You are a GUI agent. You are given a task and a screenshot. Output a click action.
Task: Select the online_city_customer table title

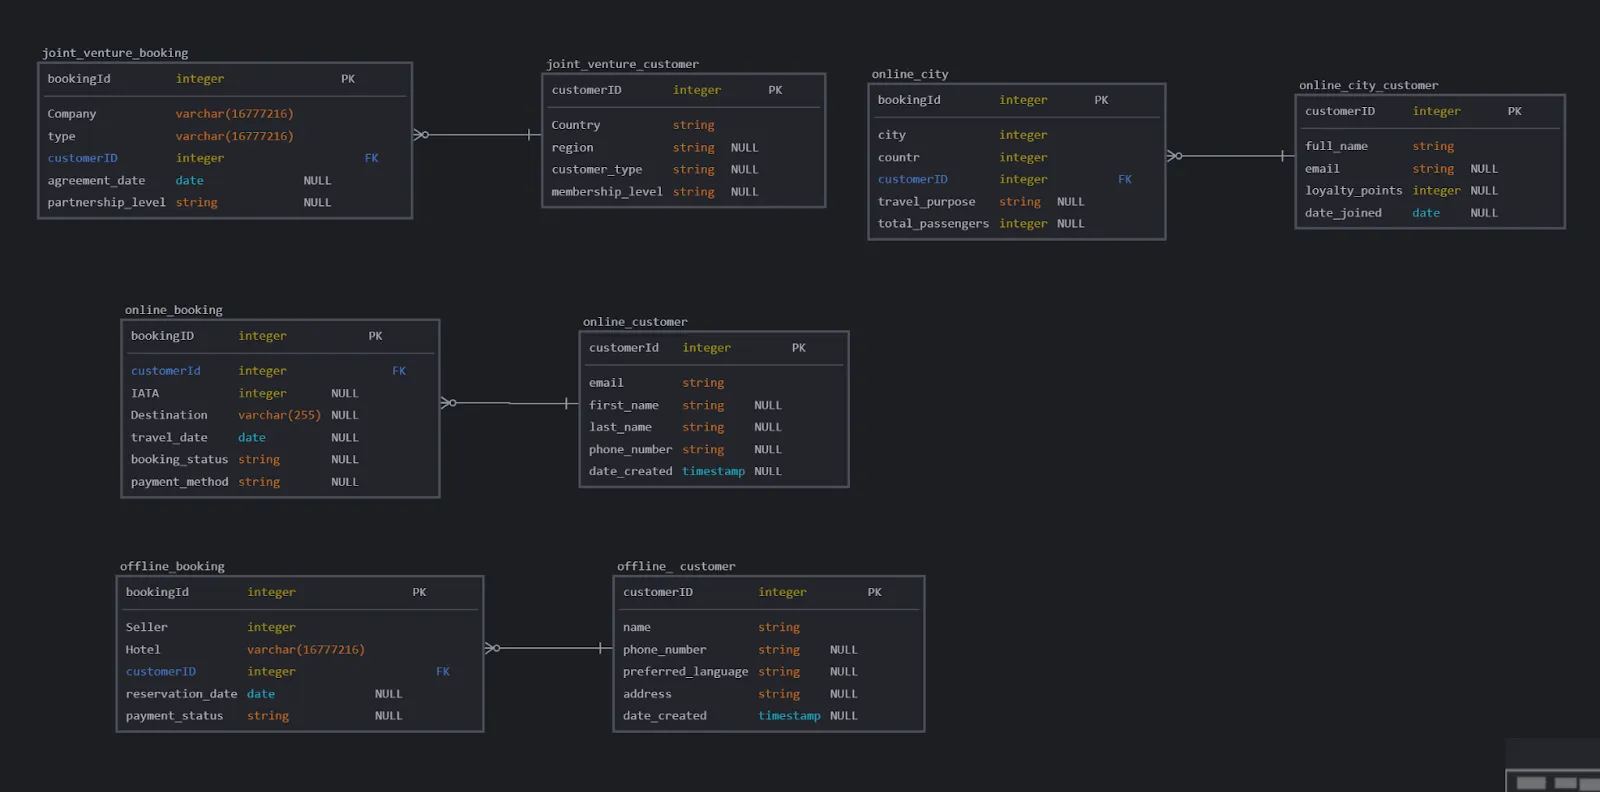pos(1368,85)
